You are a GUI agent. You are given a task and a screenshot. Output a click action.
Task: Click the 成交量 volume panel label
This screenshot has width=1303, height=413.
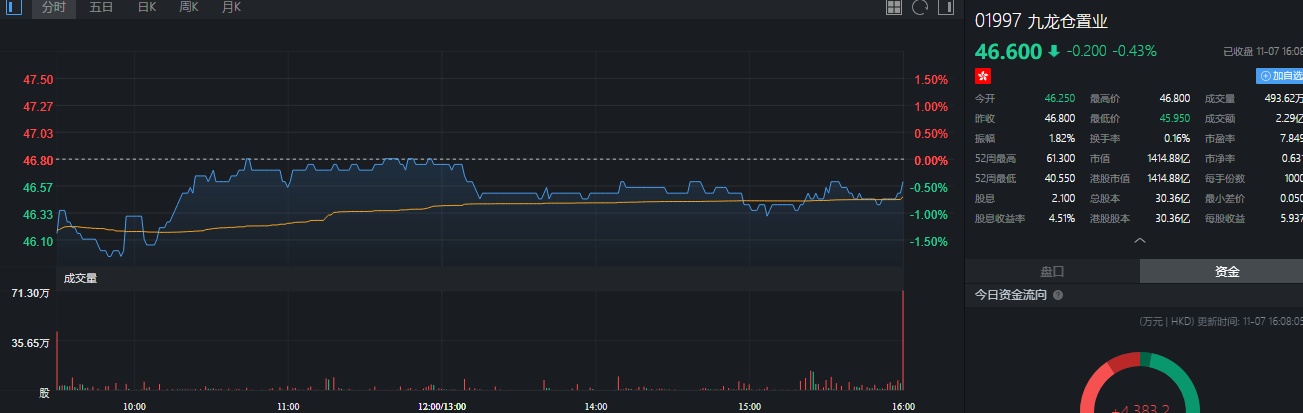coord(80,279)
